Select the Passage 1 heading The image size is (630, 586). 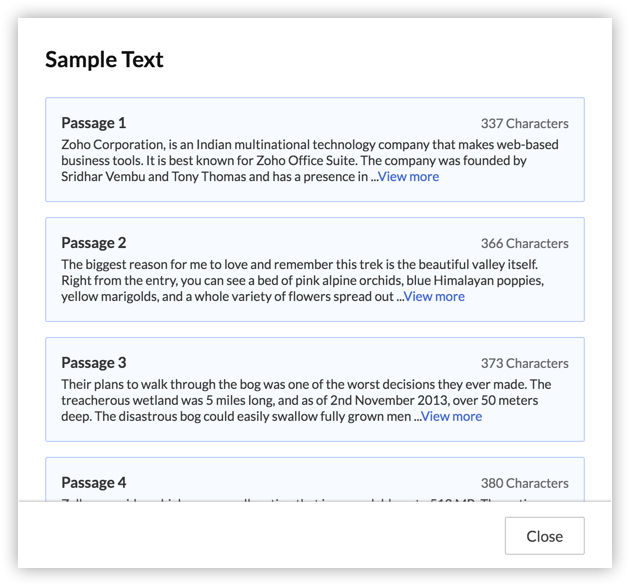[94, 123]
